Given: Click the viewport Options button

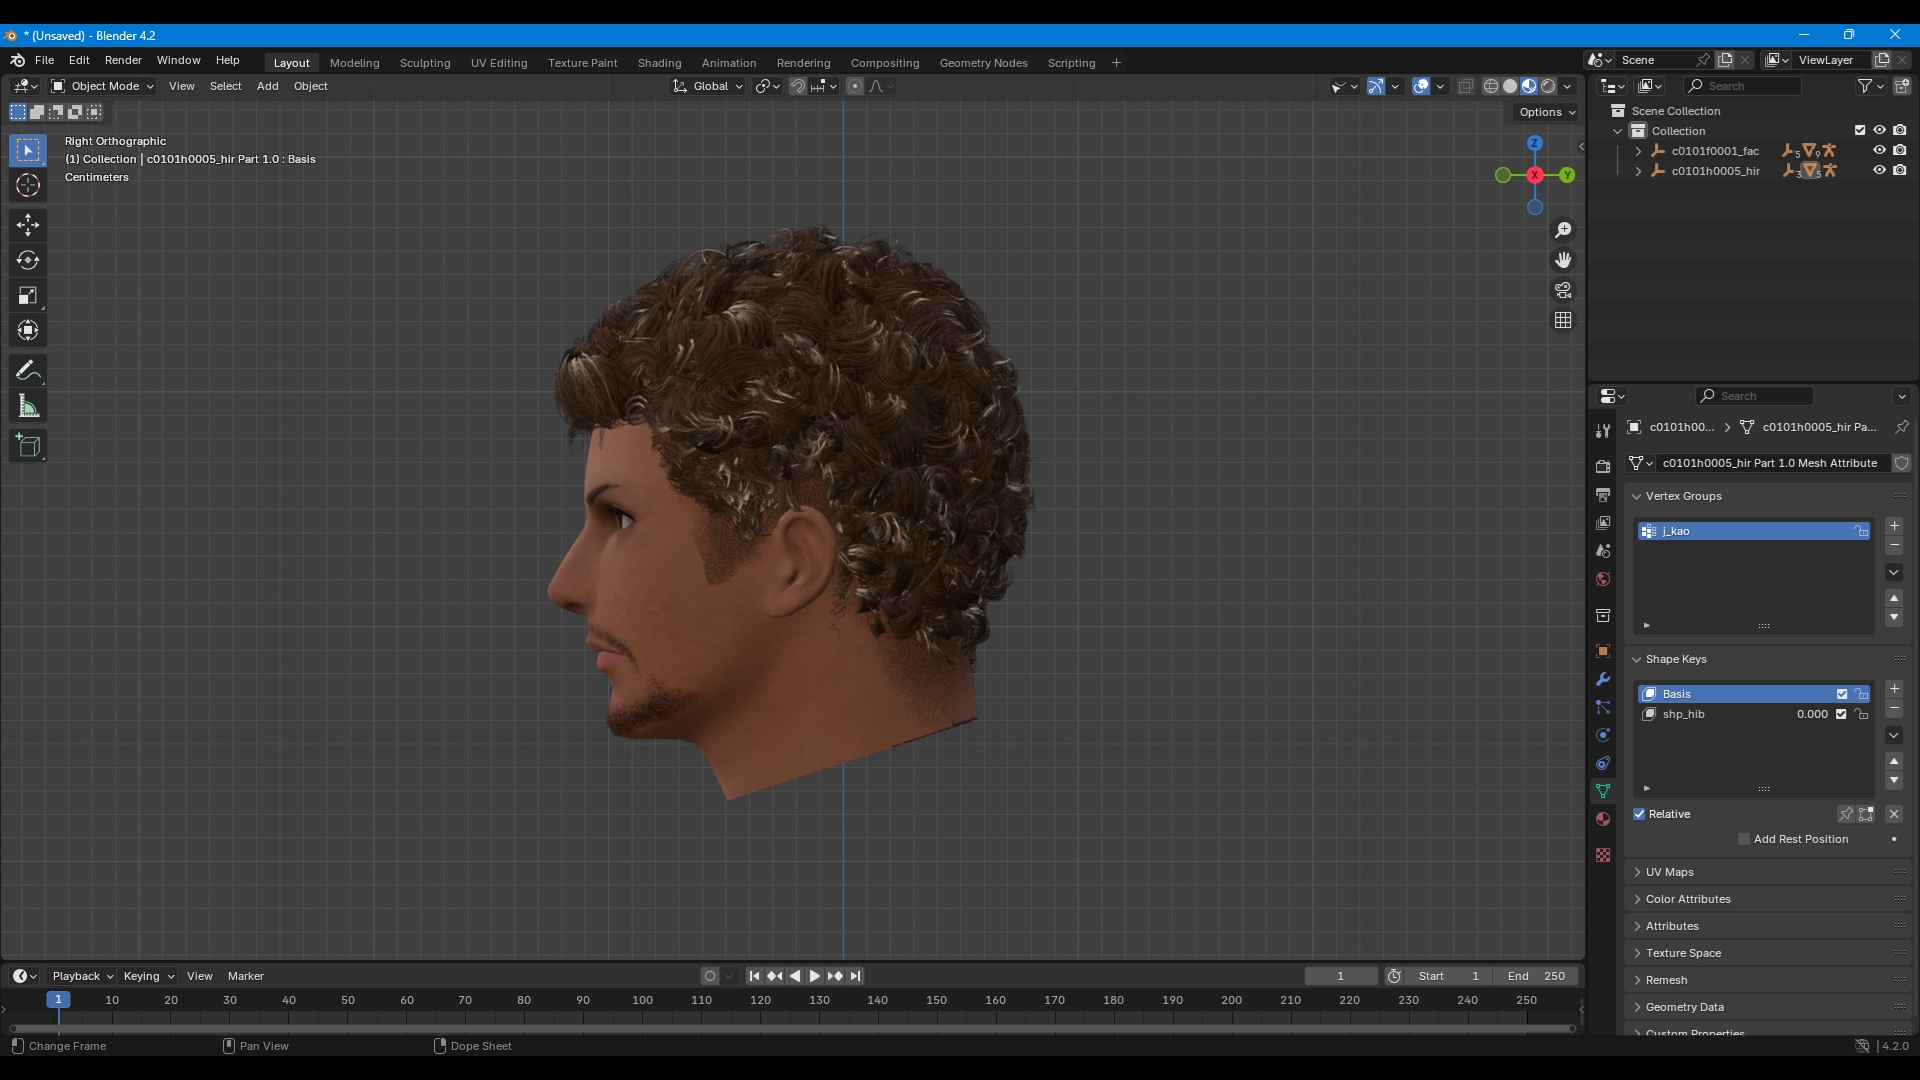Looking at the screenshot, I should tap(1546, 112).
